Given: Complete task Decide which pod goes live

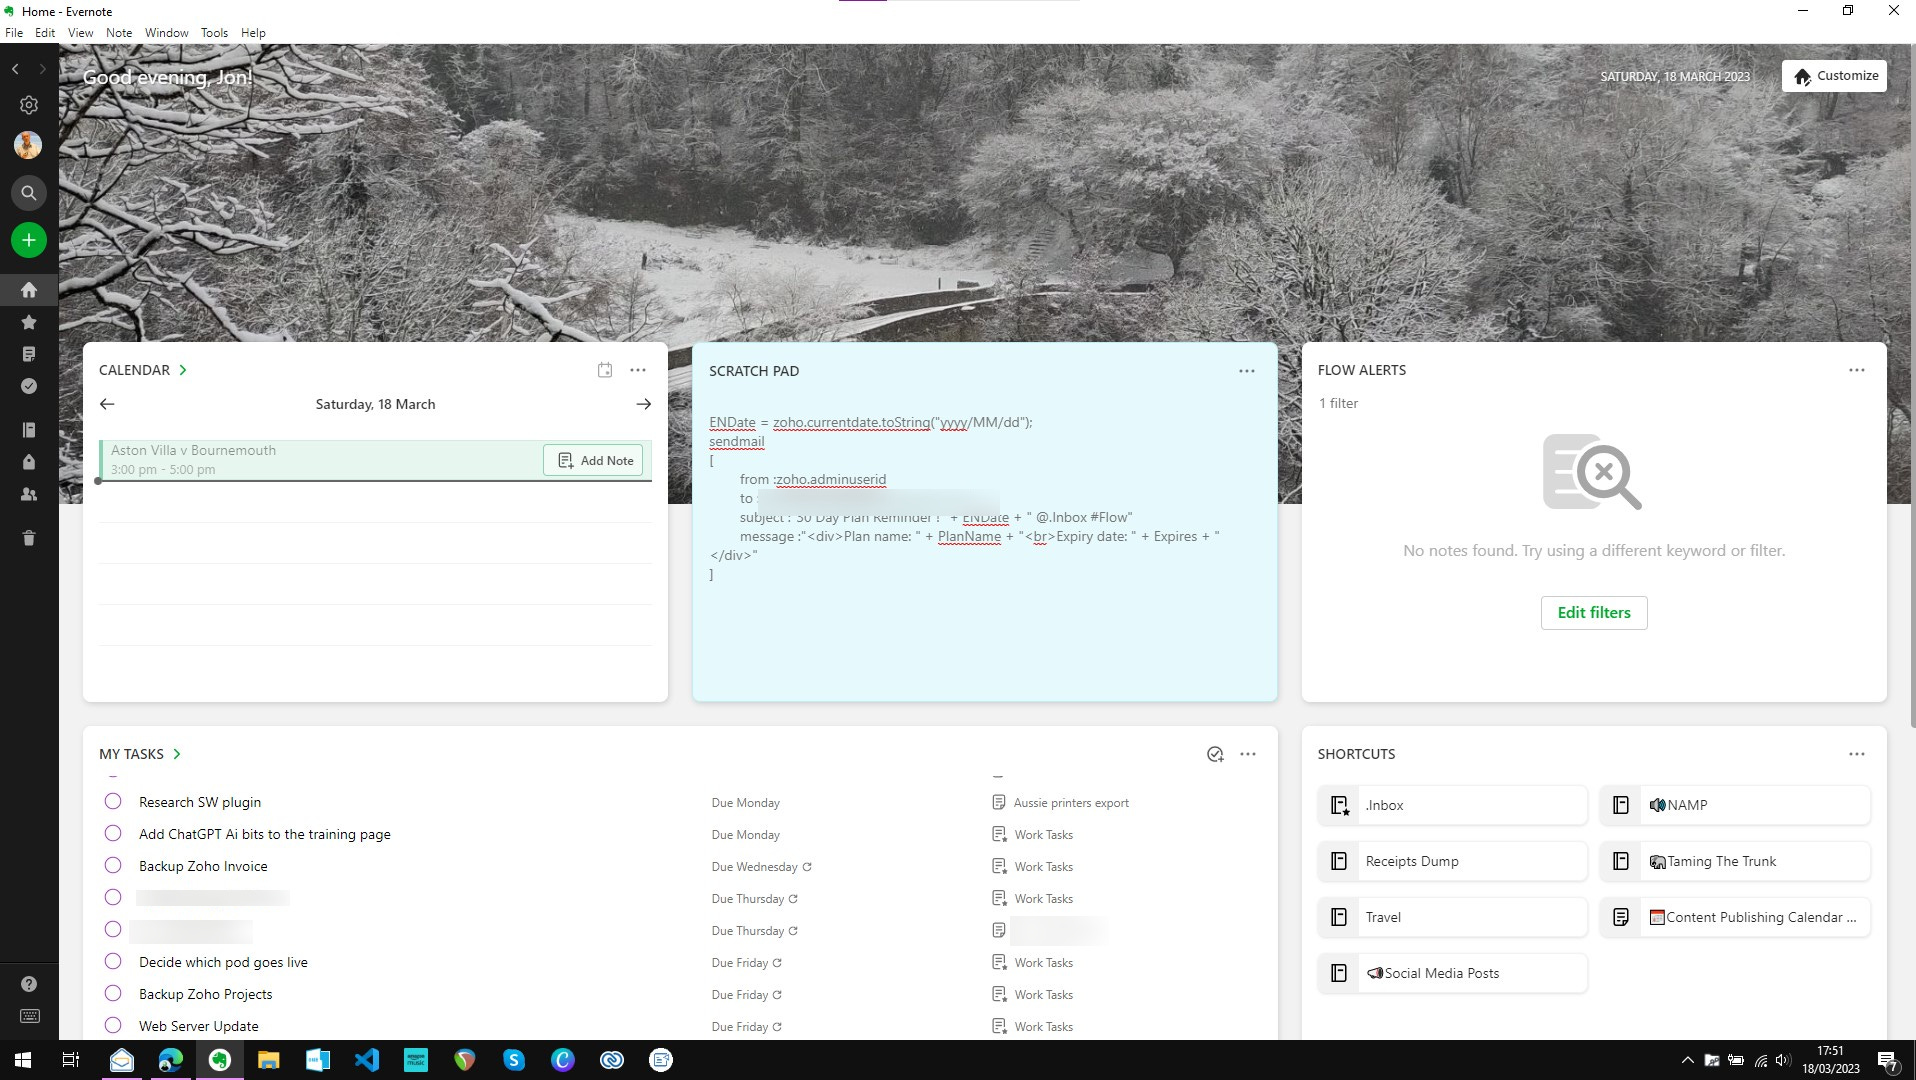Looking at the screenshot, I should [x=113, y=961].
